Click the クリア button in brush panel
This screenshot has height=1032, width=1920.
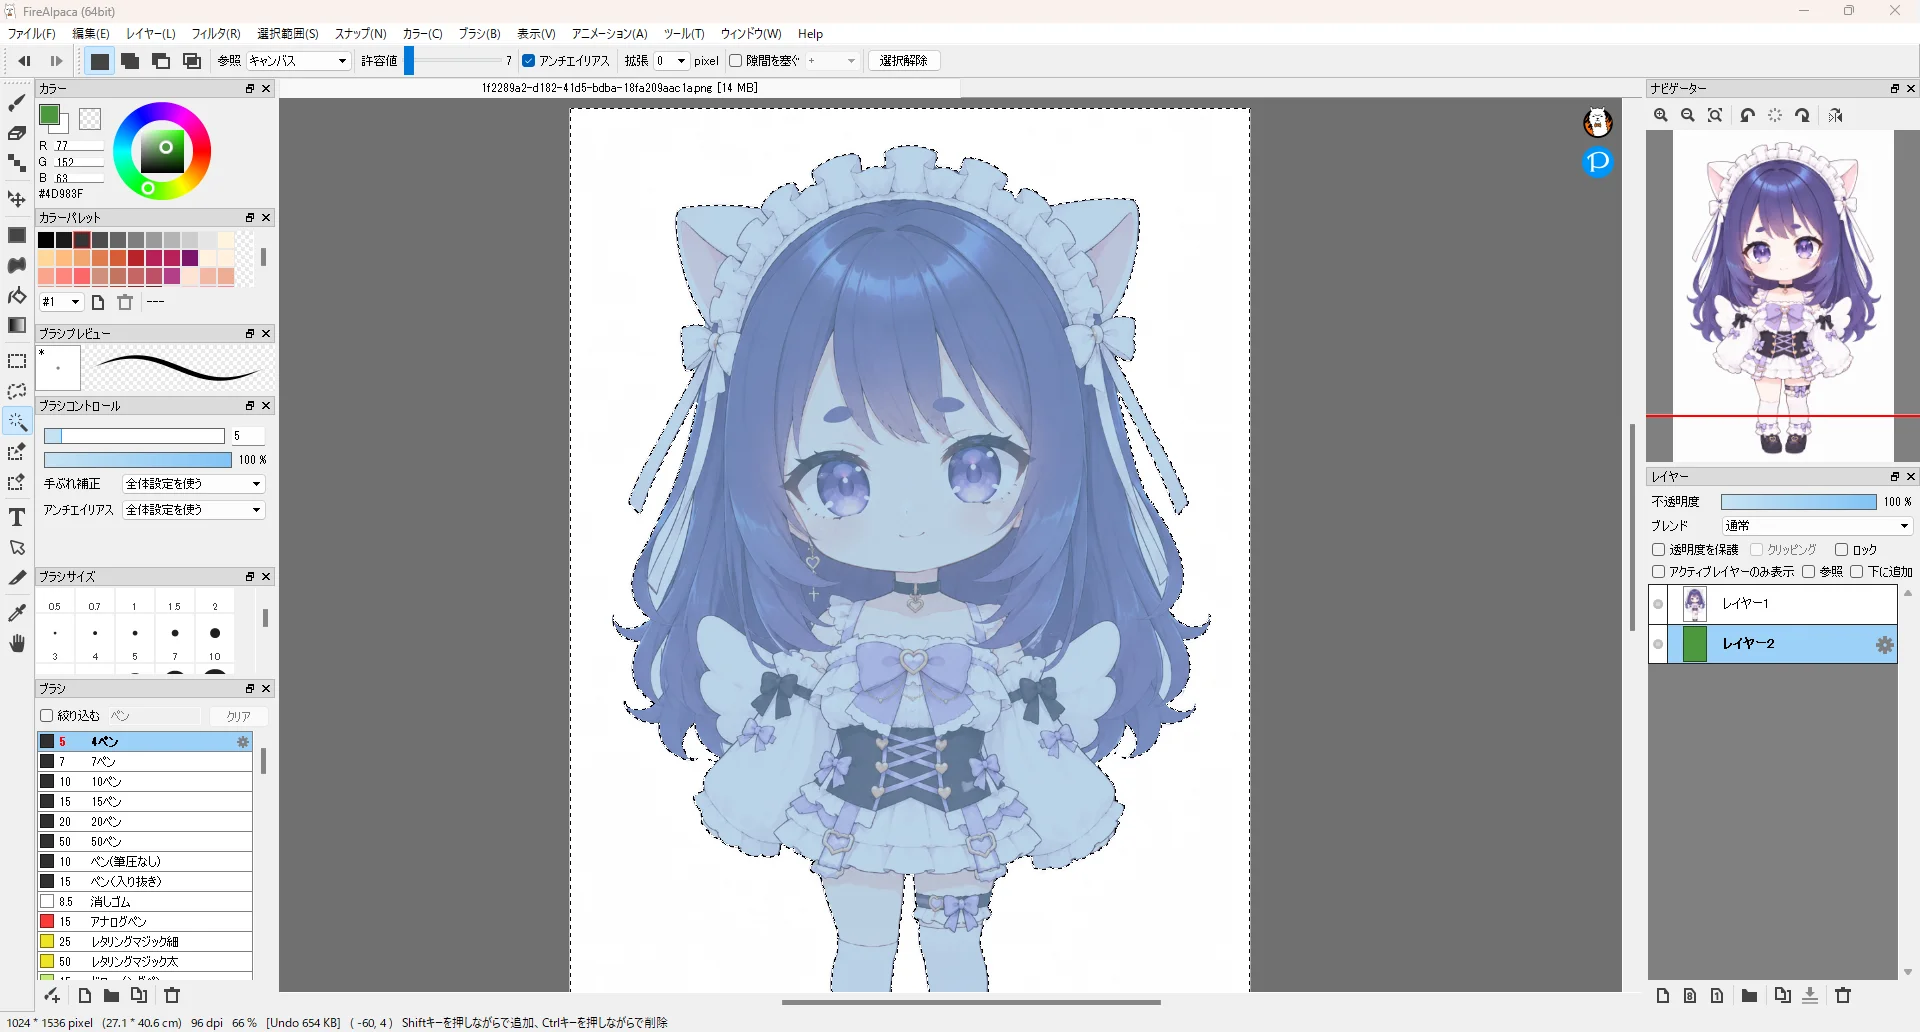(238, 716)
